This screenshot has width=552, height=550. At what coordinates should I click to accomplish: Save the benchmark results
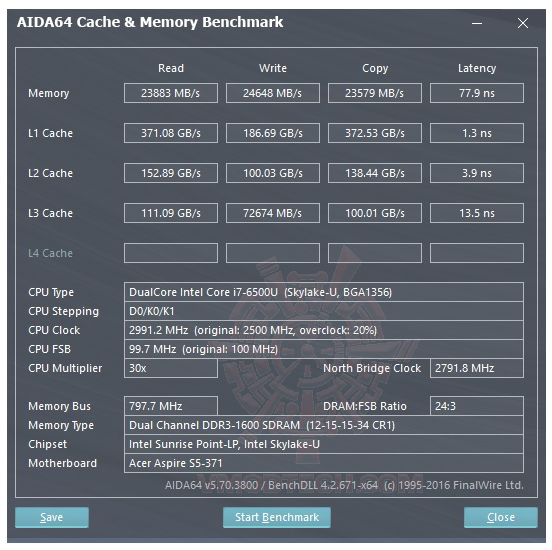click(x=52, y=517)
